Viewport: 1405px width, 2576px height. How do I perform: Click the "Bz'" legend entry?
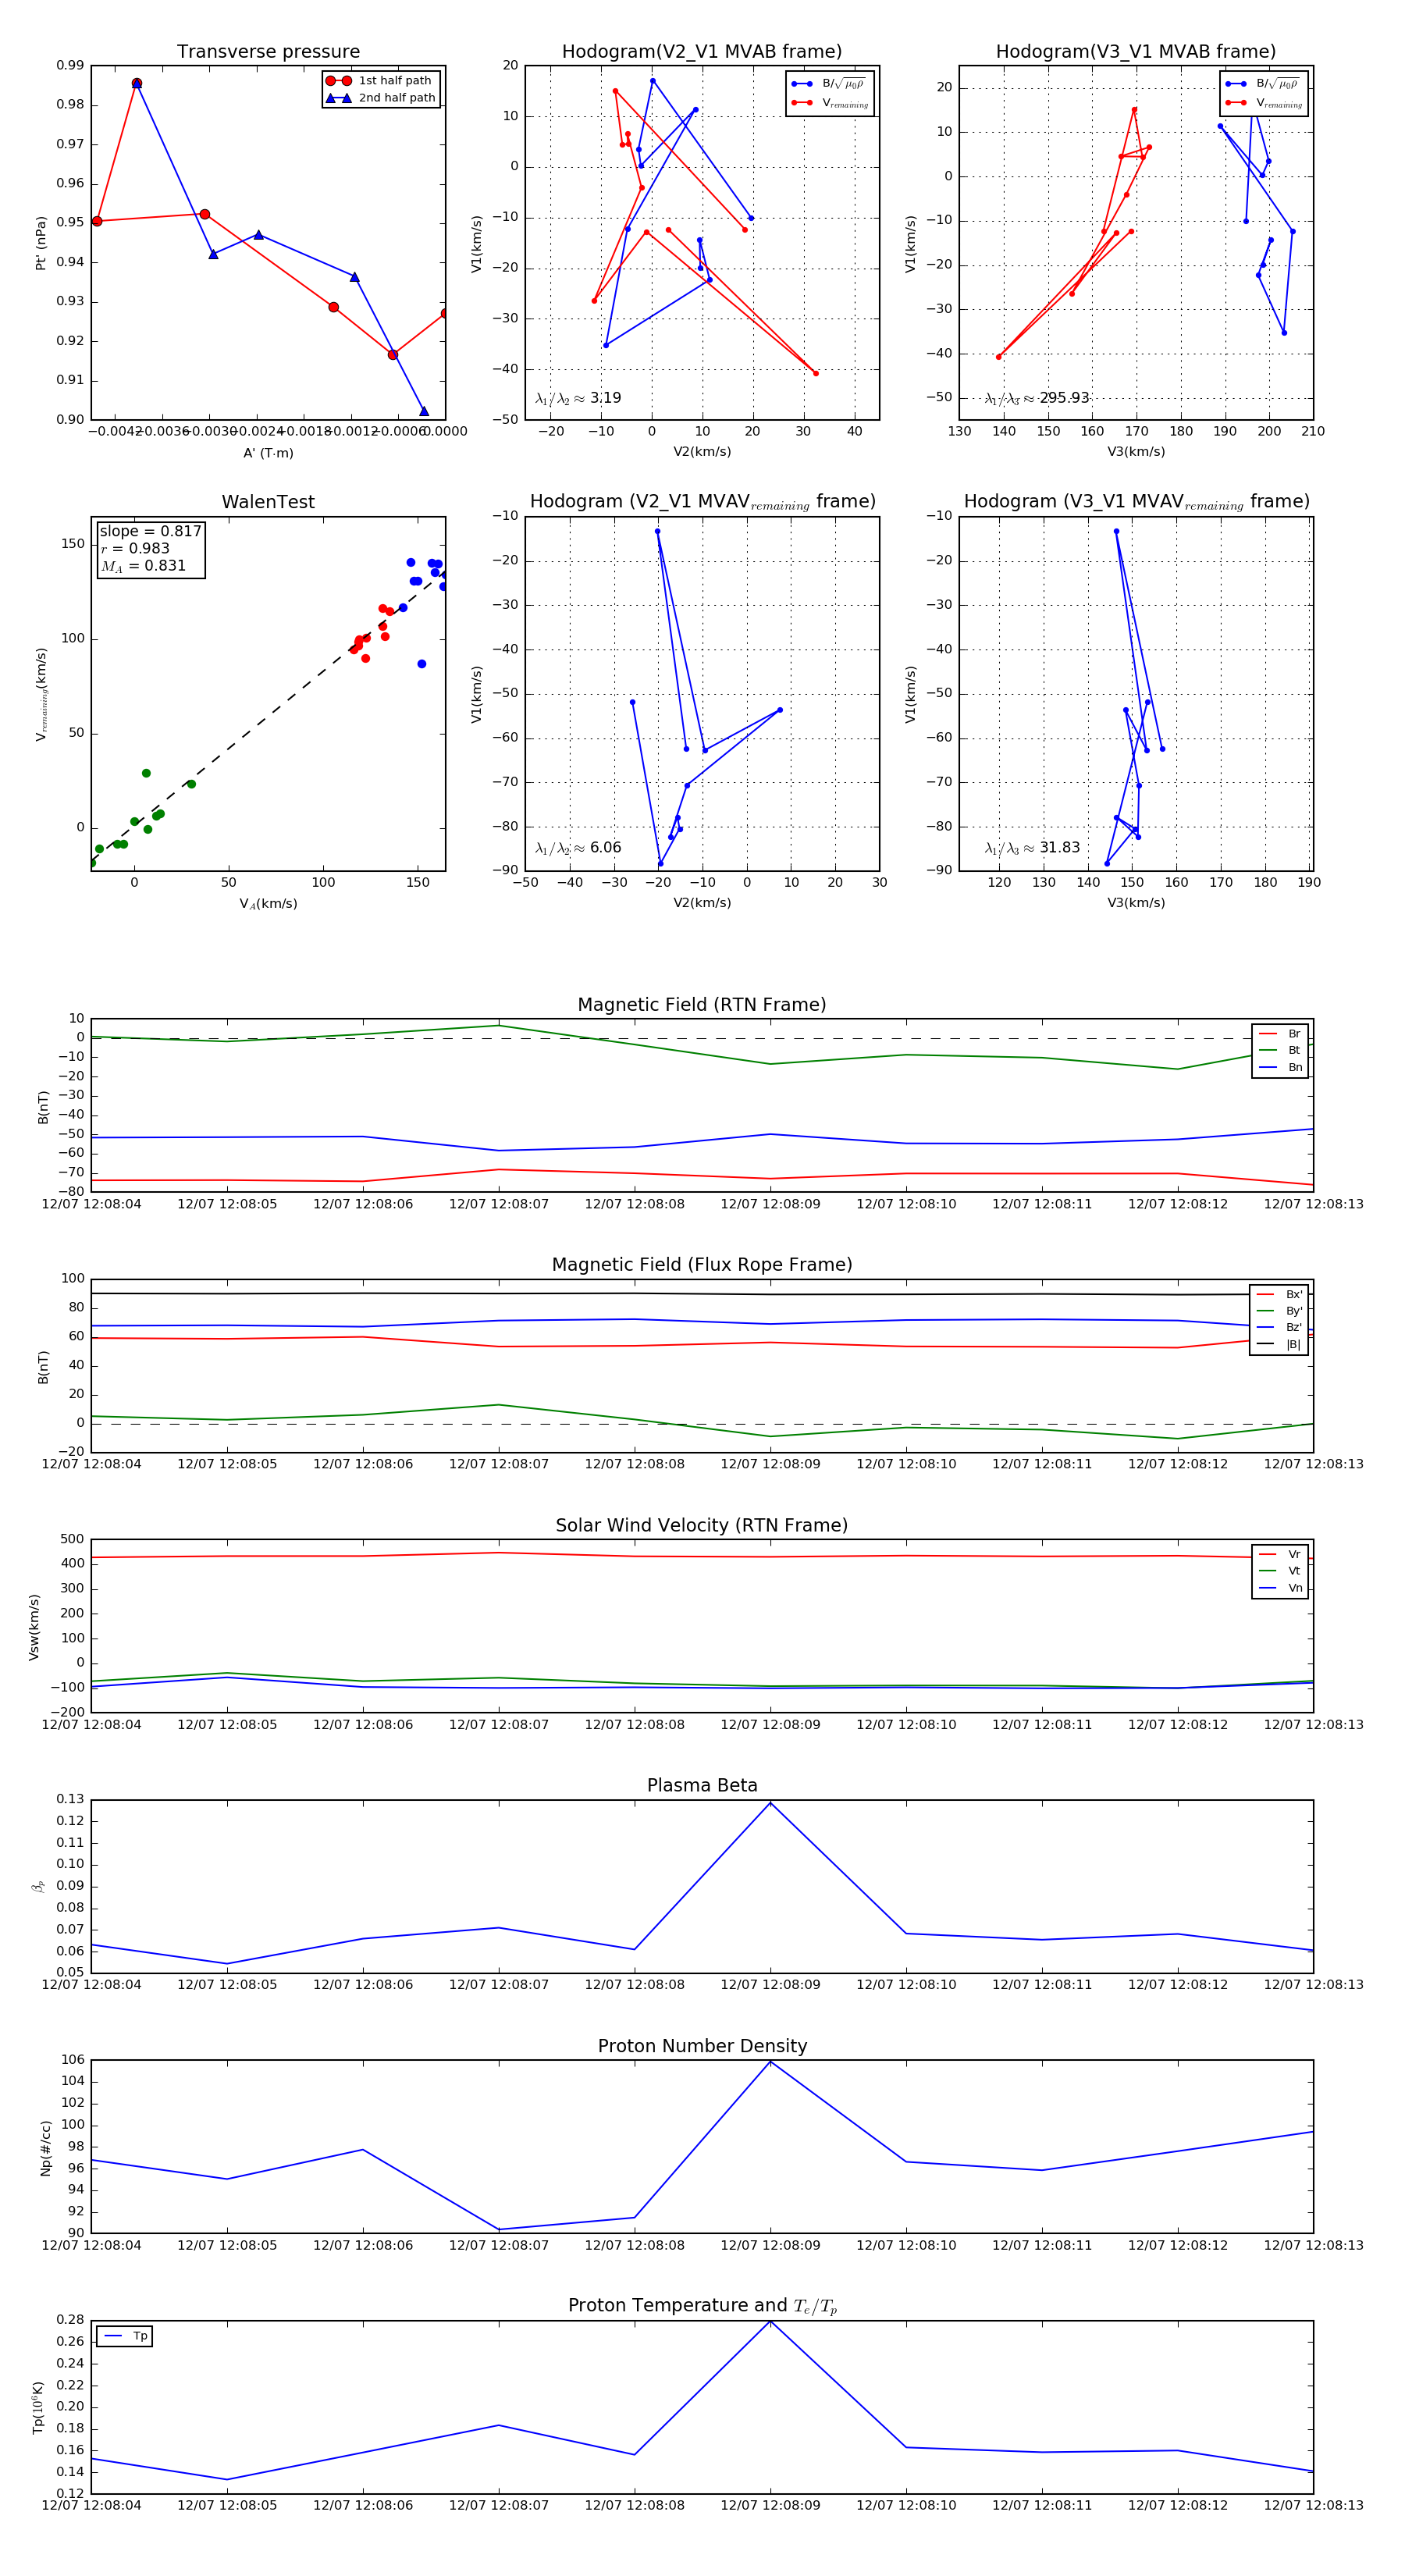(1279, 1328)
